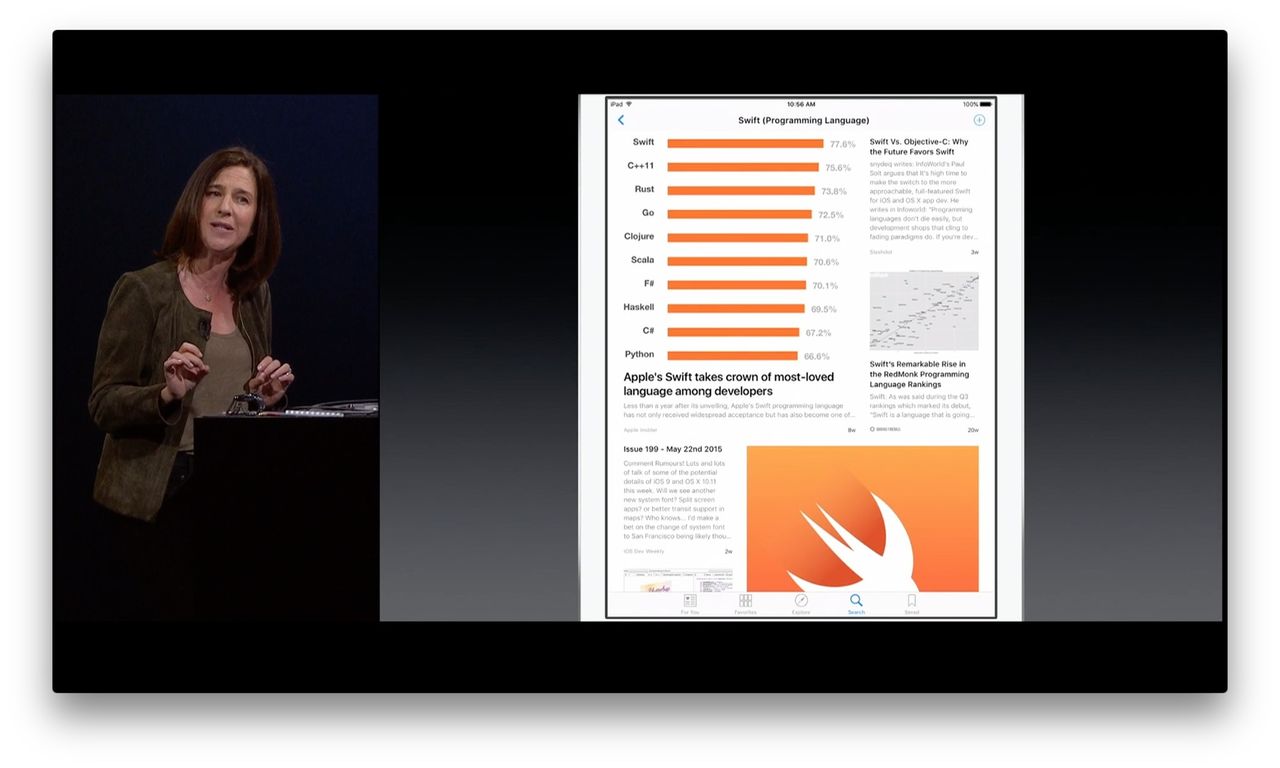Click the "Scala" chart label
1280x768 pixels.
pyautogui.click(x=642, y=260)
